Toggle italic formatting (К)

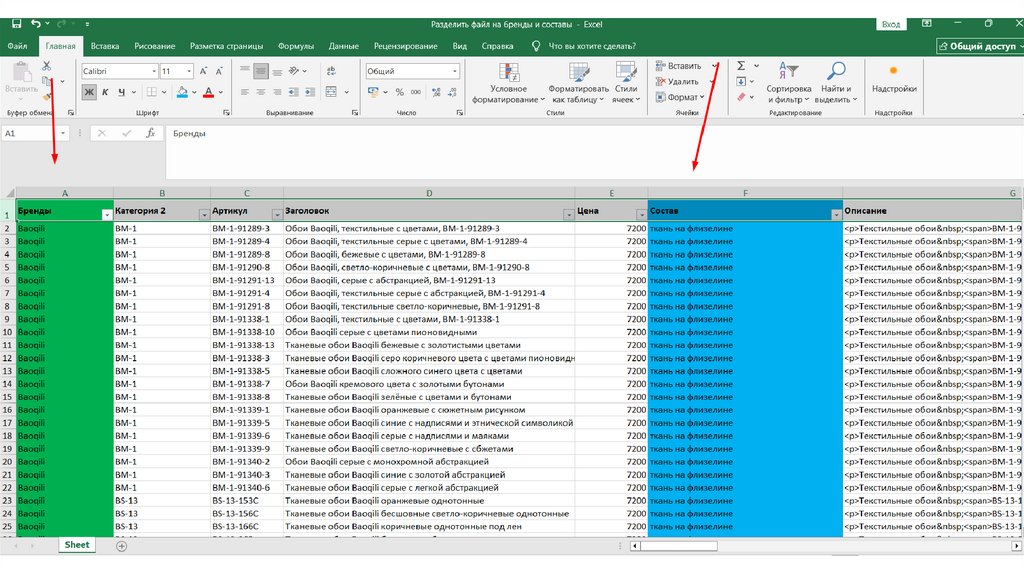point(105,92)
